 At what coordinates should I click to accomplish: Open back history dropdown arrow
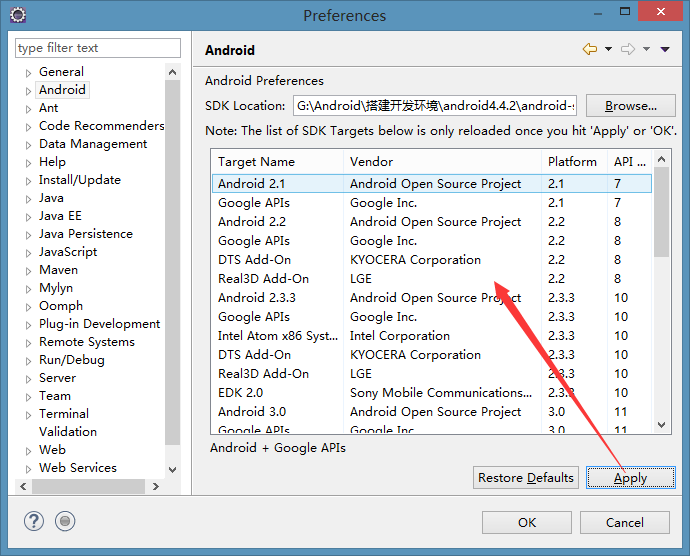point(608,49)
